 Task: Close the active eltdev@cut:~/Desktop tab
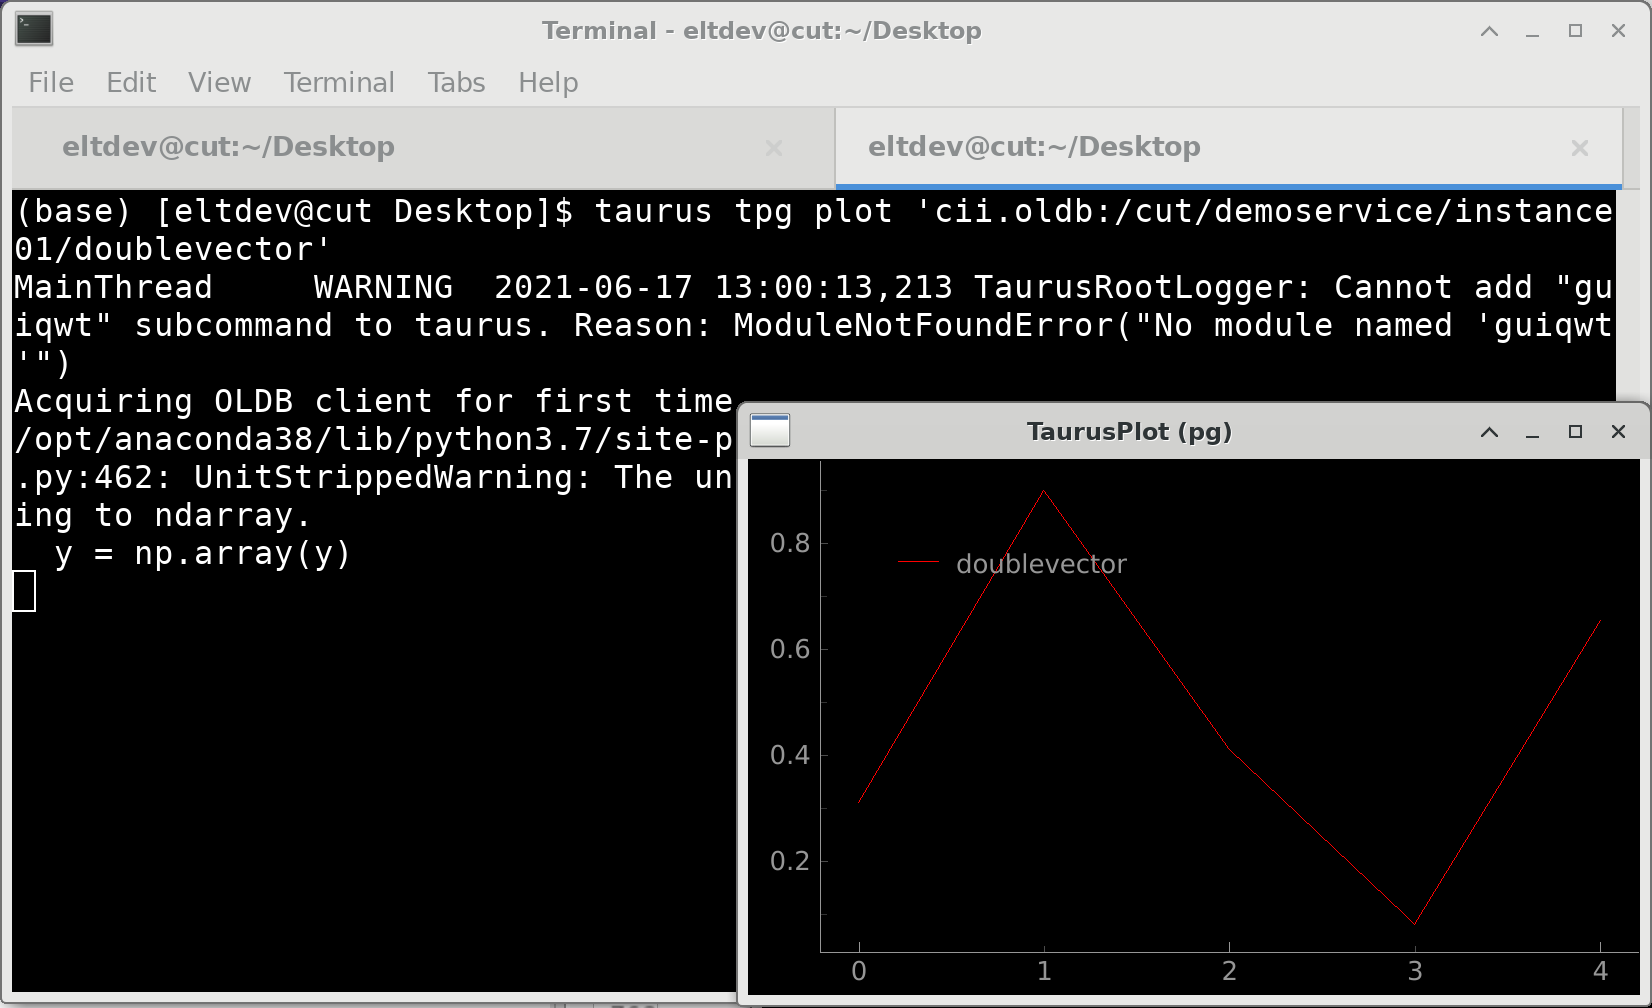pos(1580,148)
